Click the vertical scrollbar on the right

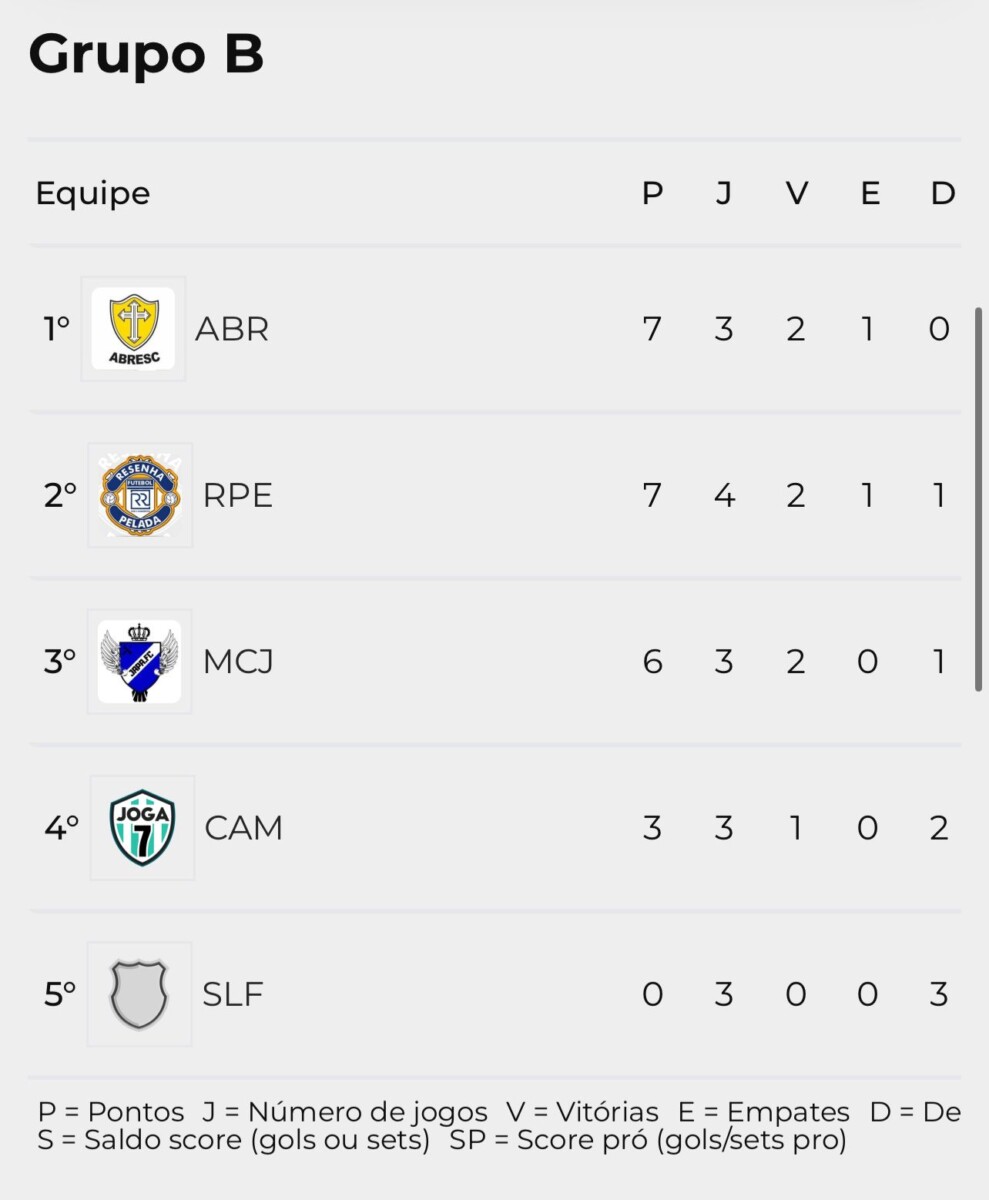pos(979,499)
